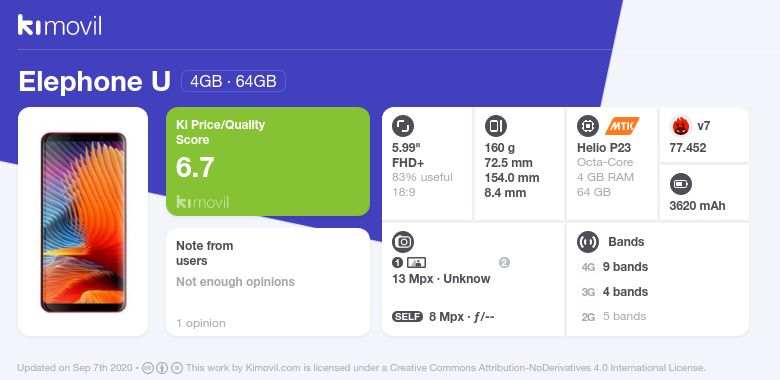
Task: Click the green Ki Price/Quality Score card
Action: (x=268, y=162)
